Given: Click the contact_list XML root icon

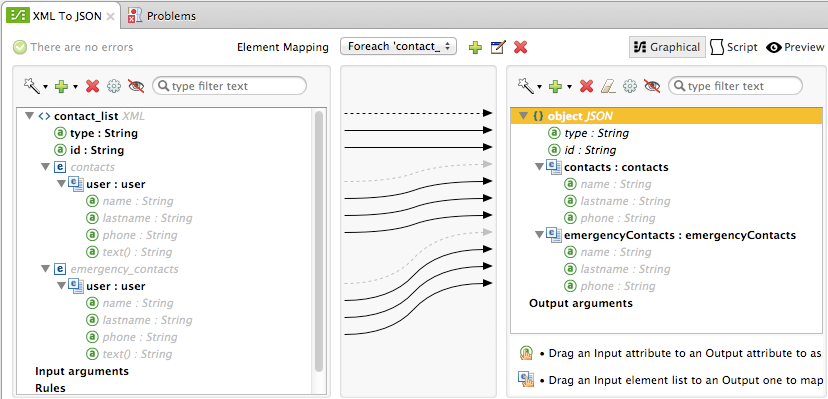Looking at the screenshot, I should click(x=44, y=116).
